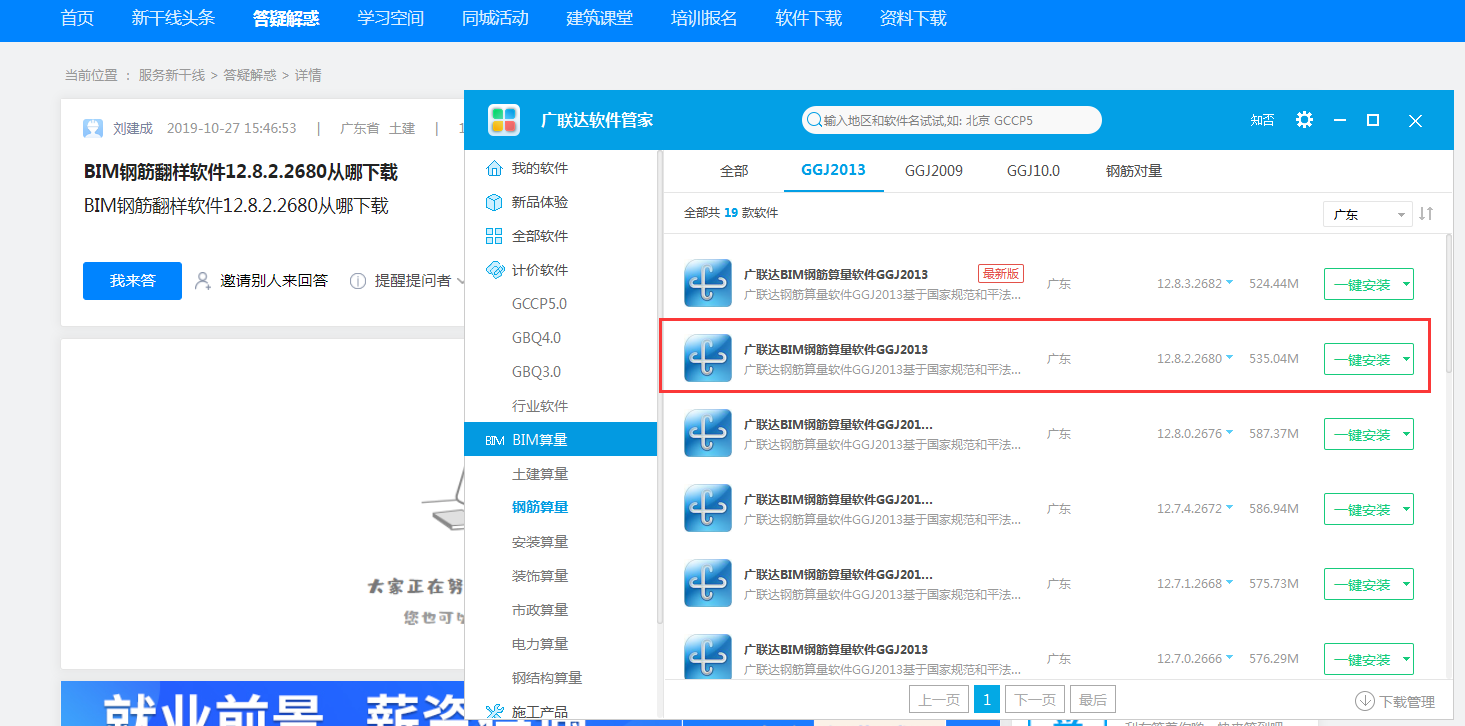The width and height of the screenshot is (1465, 726).
Task: Click the 我来答 button
Action: pyautogui.click(x=132, y=281)
